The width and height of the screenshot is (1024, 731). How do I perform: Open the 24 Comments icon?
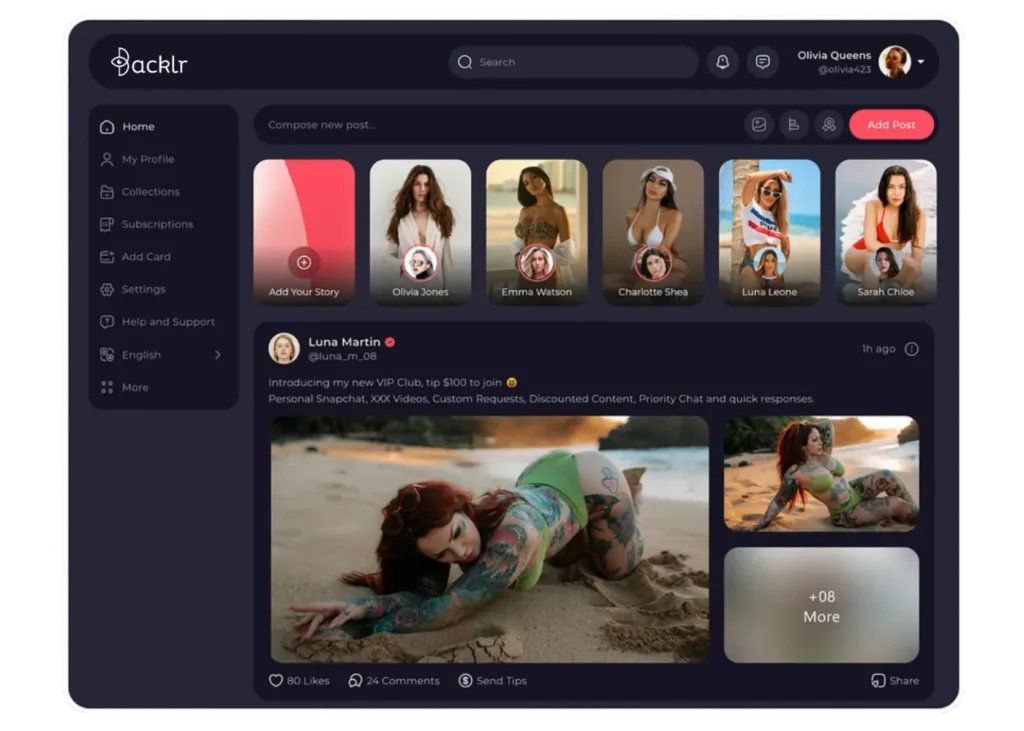(355, 681)
